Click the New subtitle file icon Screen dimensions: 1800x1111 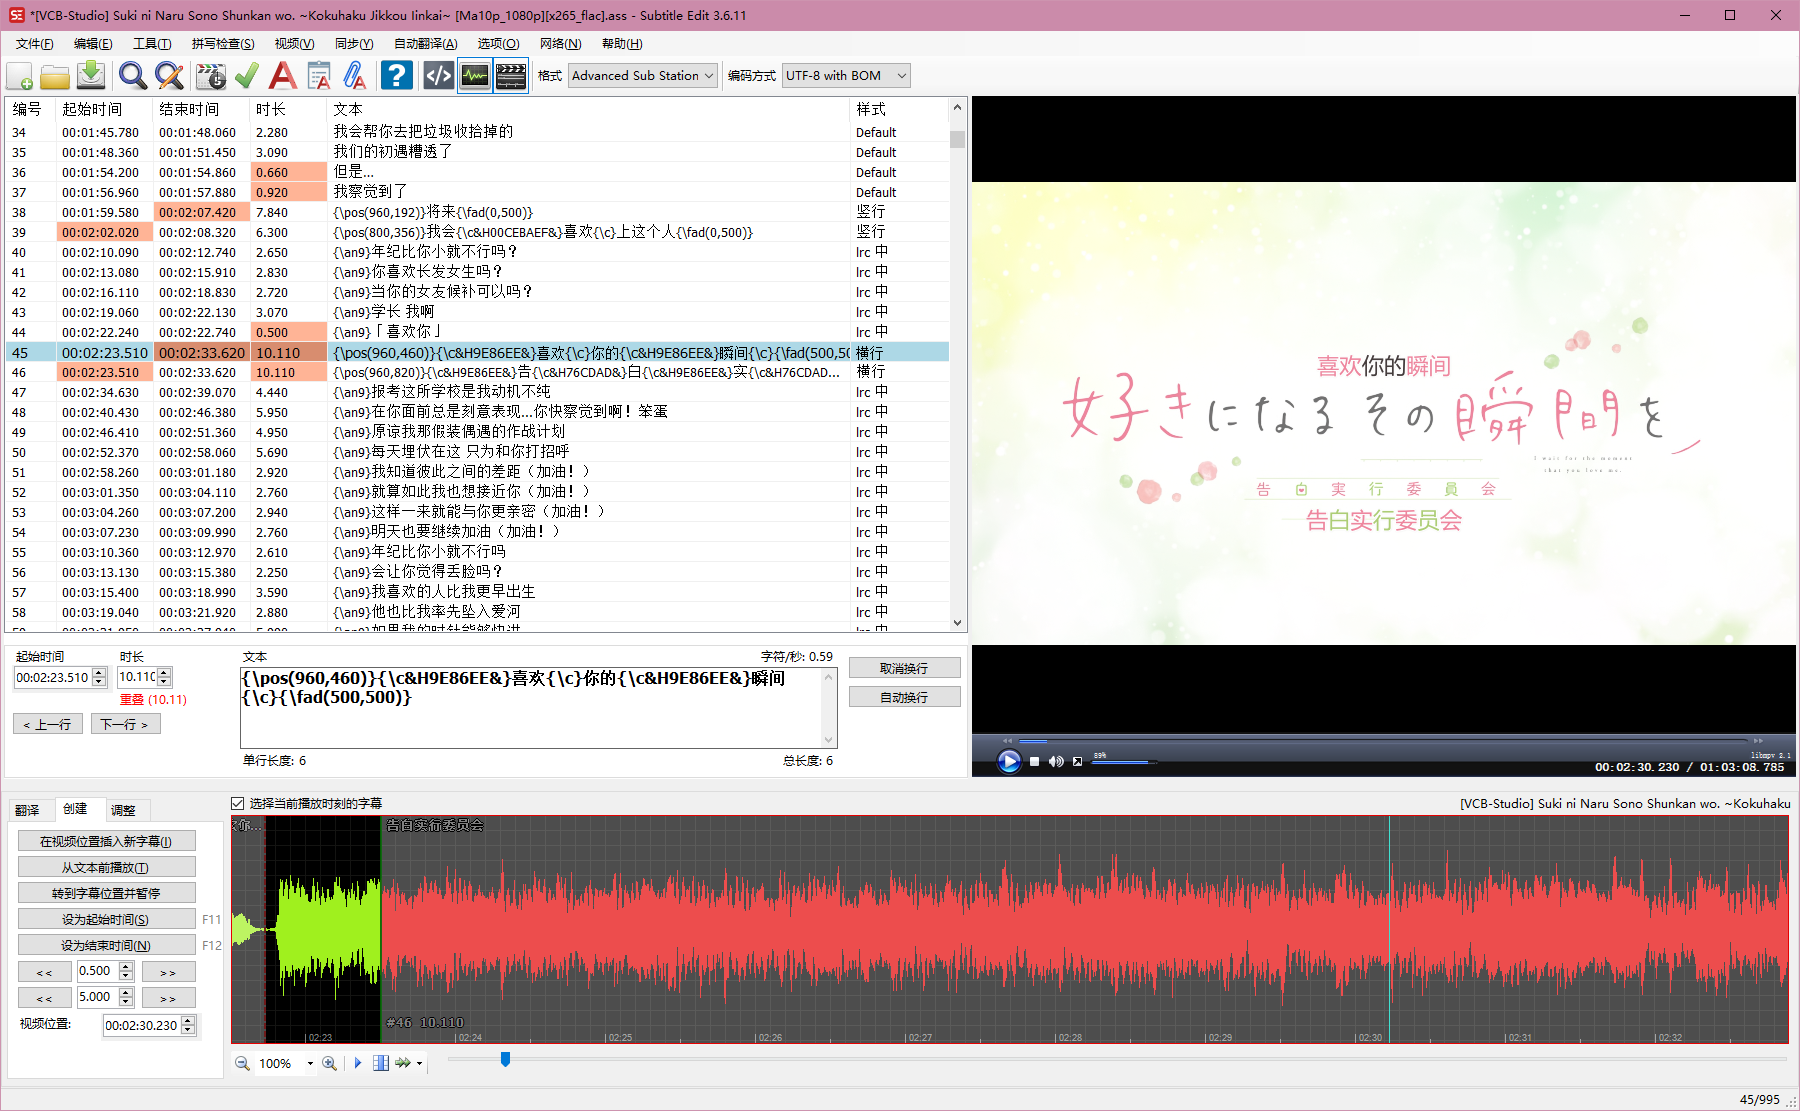20,76
